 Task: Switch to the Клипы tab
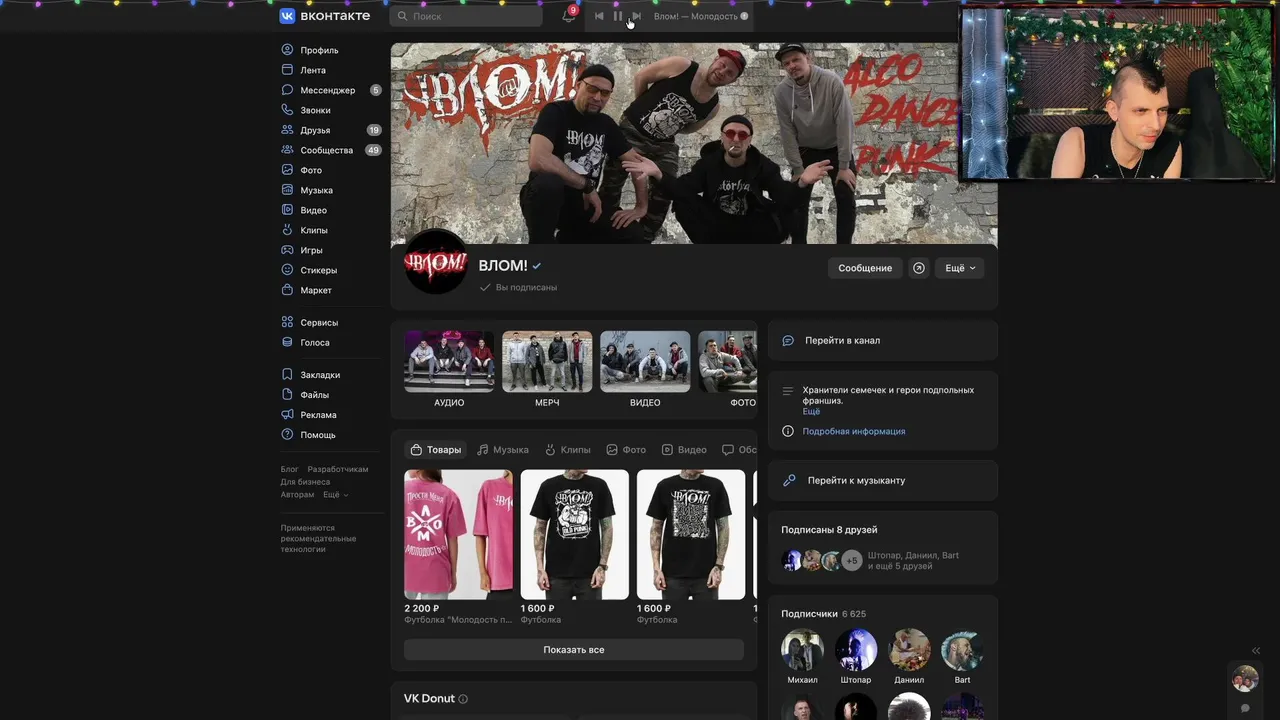(x=567, y=450)
